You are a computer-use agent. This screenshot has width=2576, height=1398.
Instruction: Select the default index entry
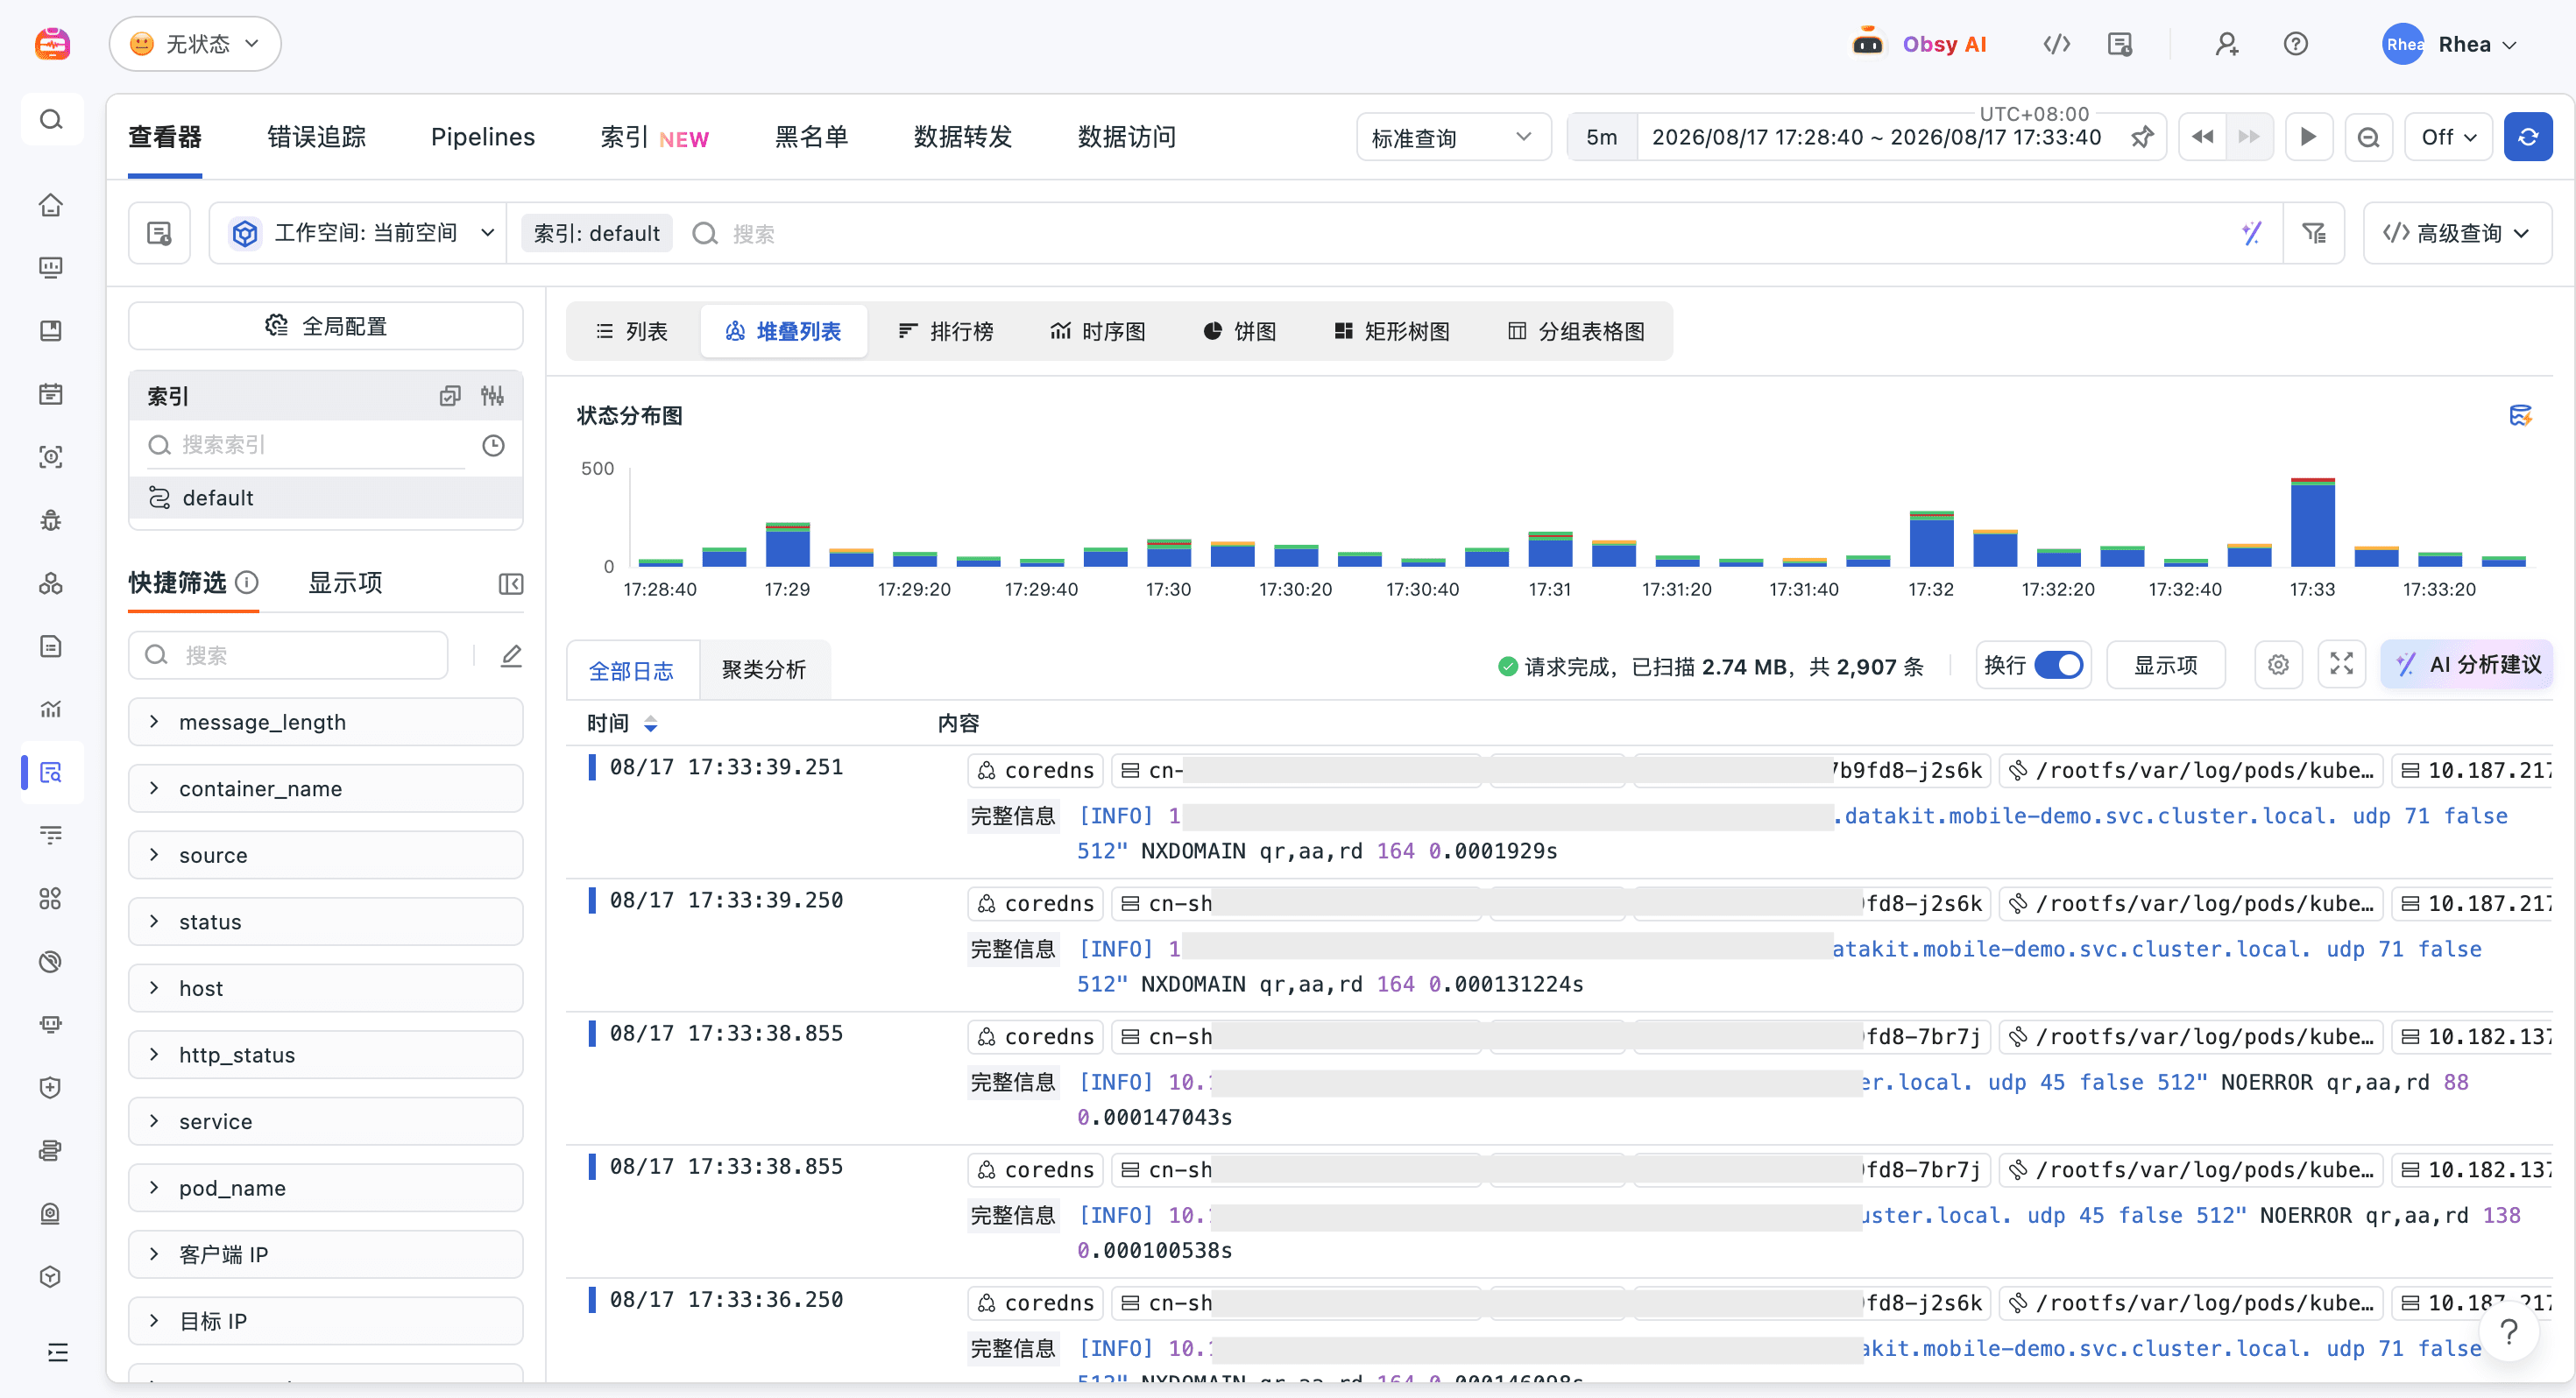325,498
